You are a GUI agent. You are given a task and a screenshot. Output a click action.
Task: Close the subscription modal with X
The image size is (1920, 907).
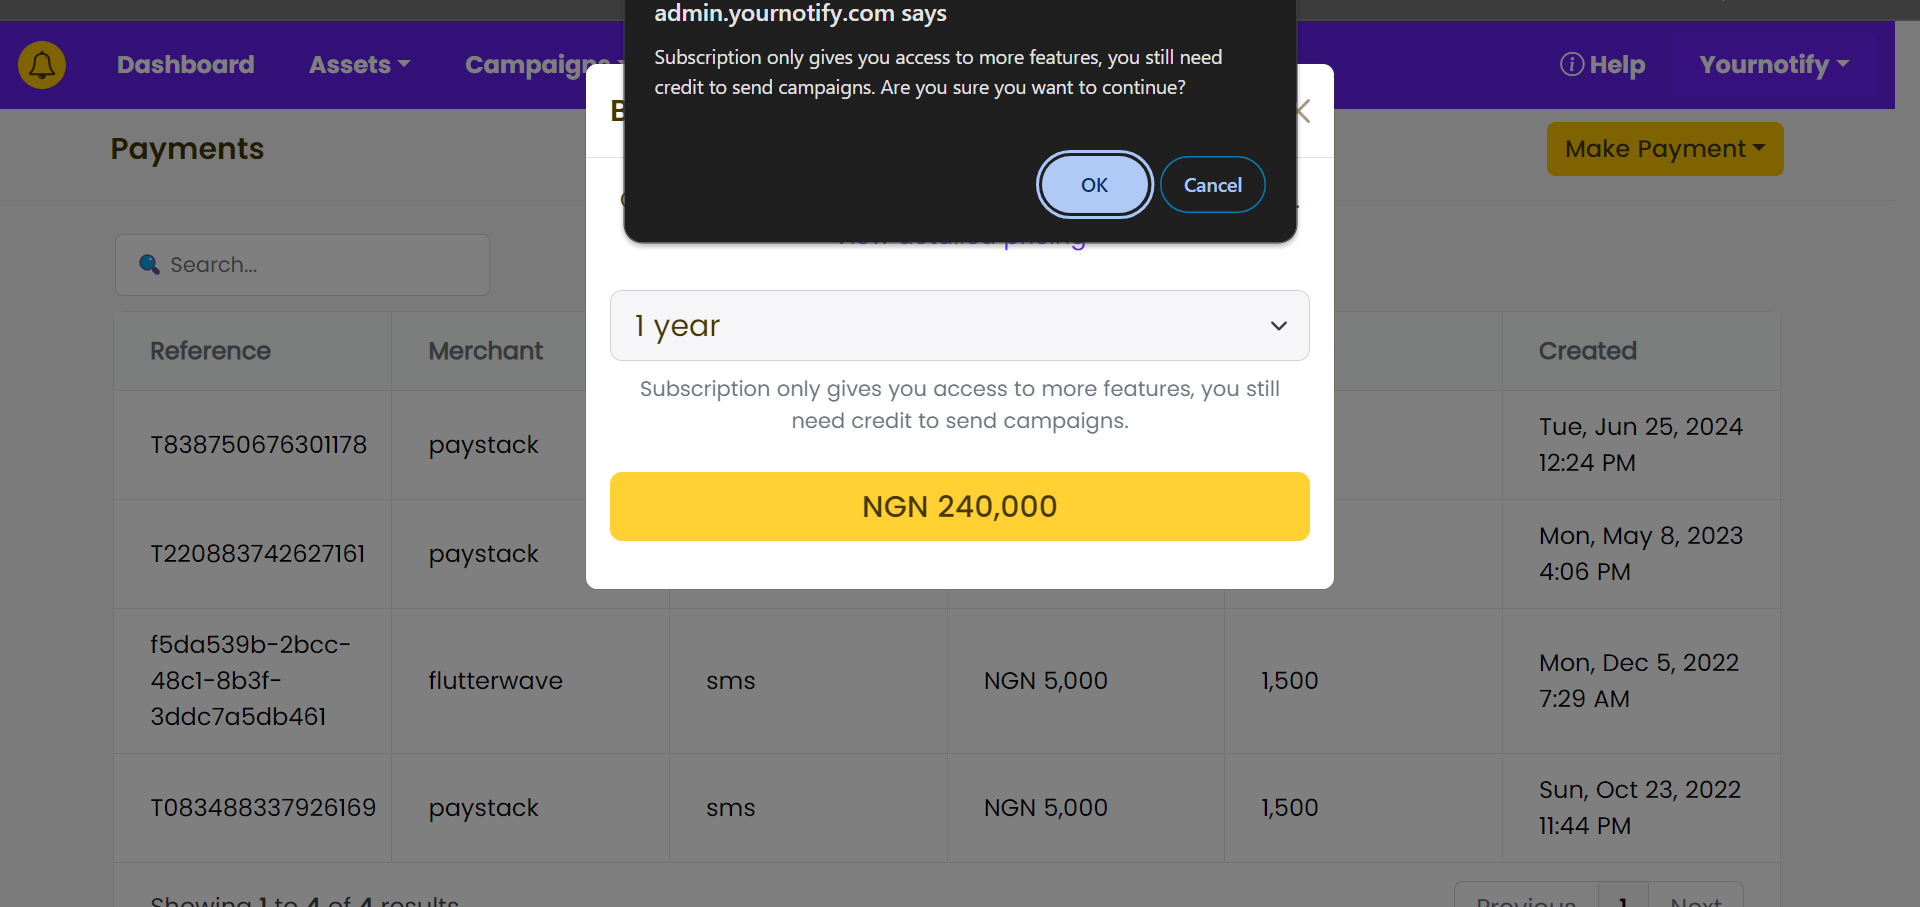click(x=1302, y=111)
